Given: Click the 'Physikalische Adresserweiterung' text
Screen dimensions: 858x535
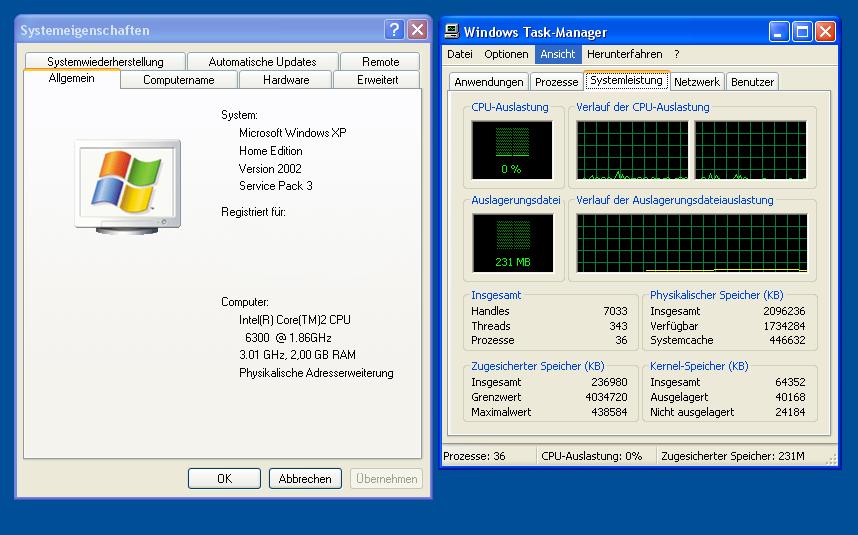Looking at the screenshot, I should coord(316,373).
